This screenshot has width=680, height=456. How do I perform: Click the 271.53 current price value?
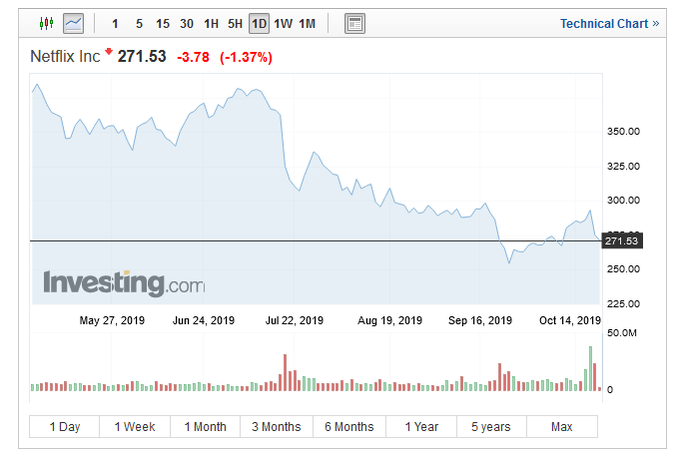[142, 56]
